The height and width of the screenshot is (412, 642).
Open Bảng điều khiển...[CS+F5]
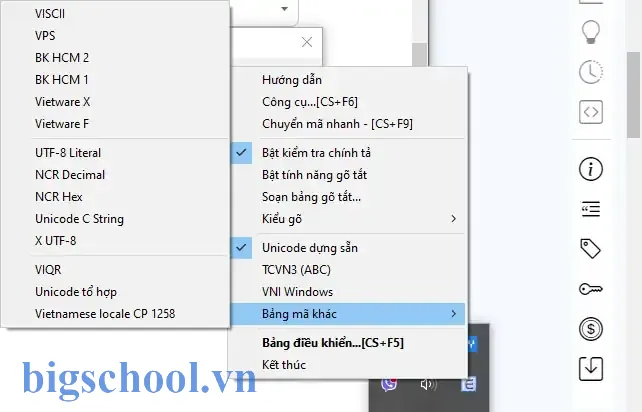click(348, 343)
